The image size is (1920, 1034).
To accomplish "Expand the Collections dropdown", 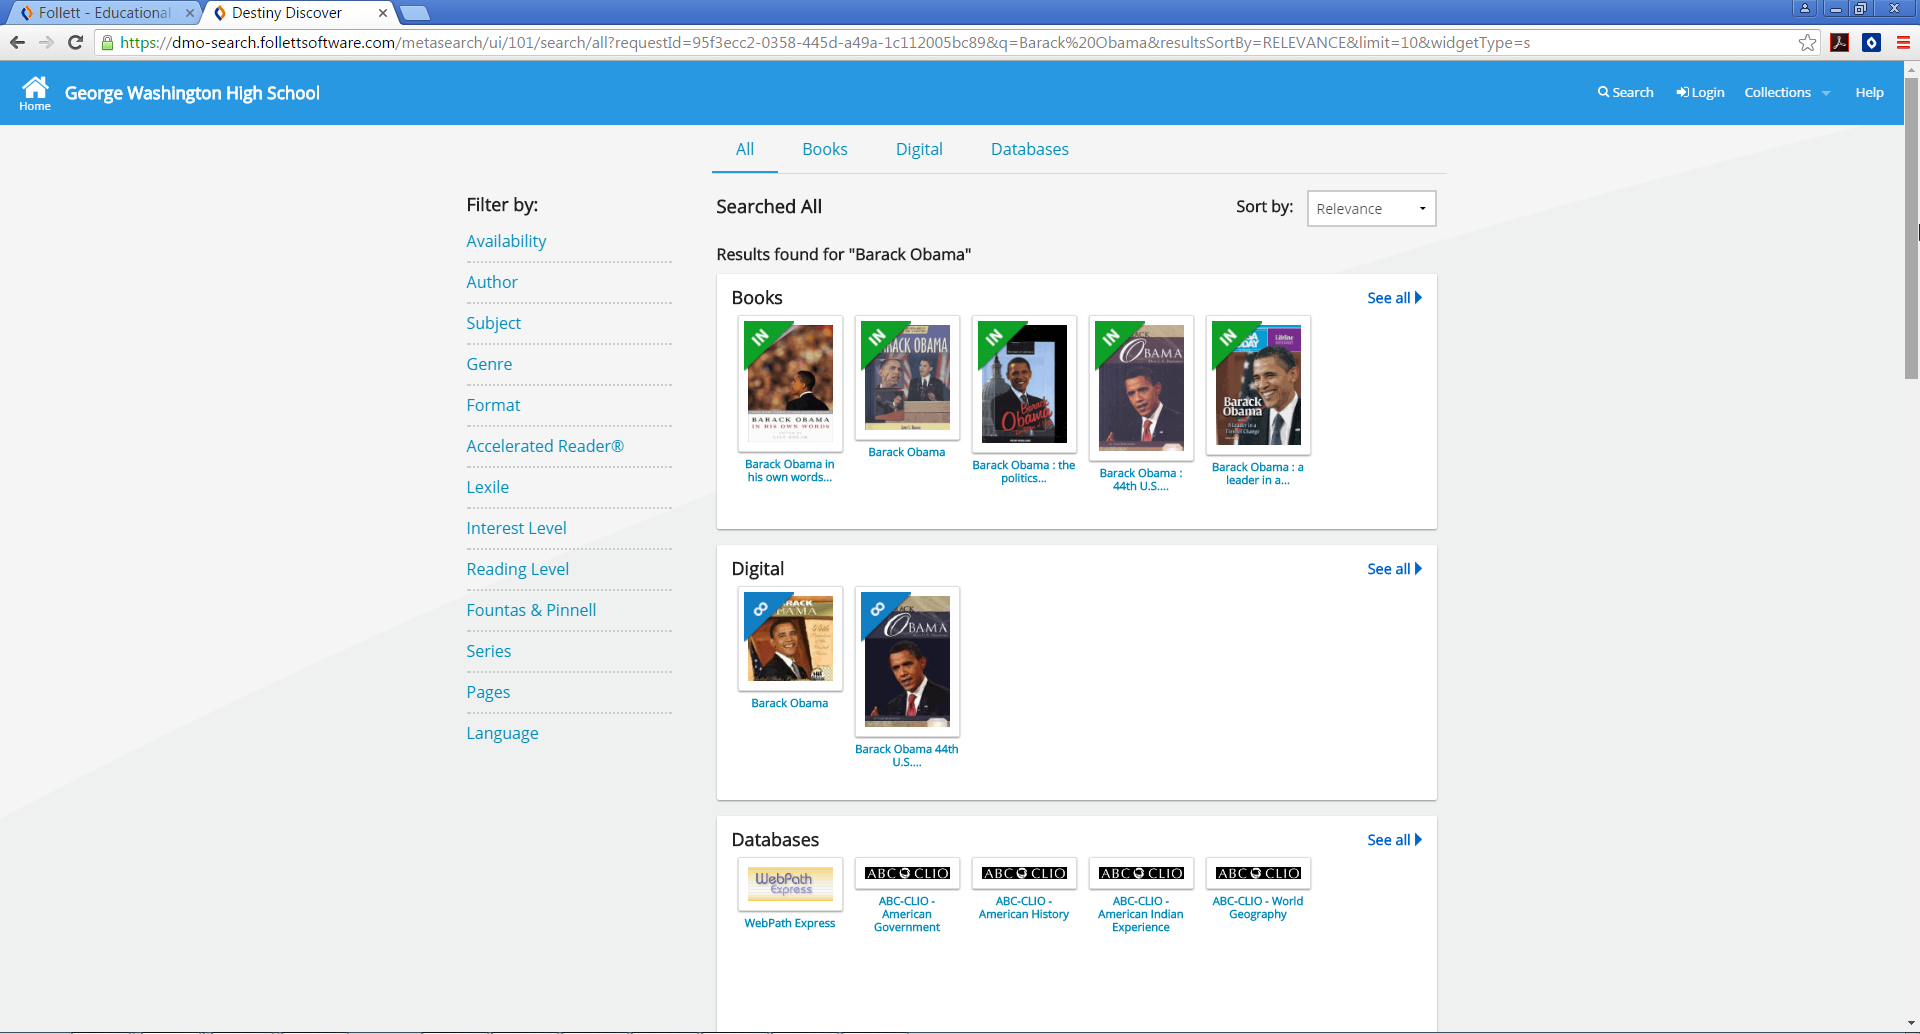I will 1787,92.
